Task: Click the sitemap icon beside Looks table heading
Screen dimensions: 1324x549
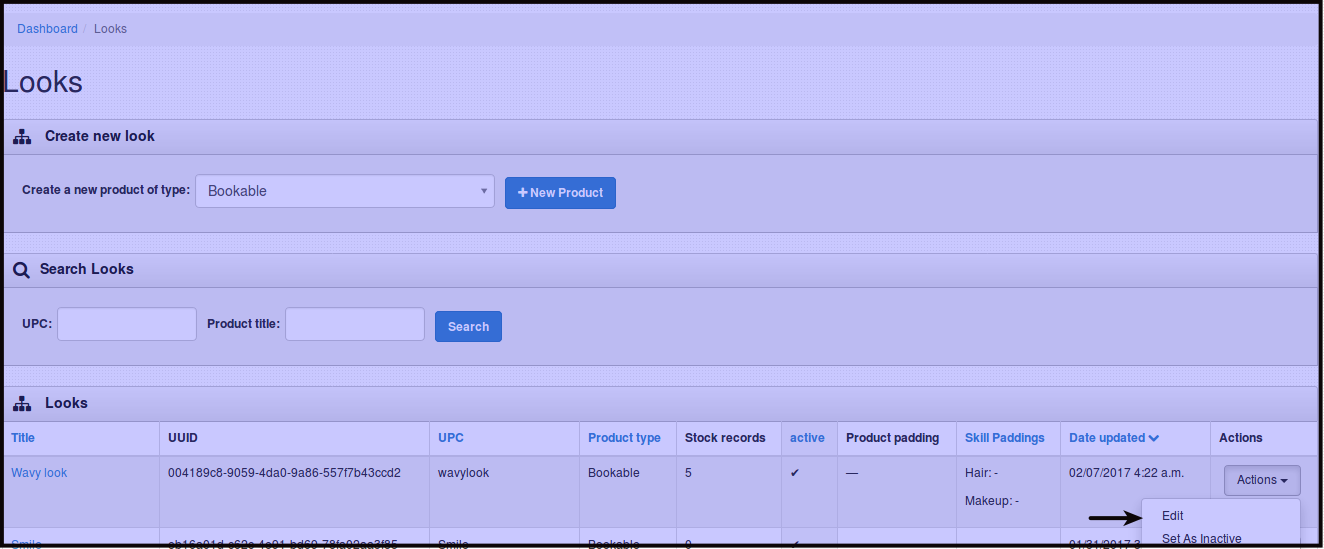Action: click(22, 404)
